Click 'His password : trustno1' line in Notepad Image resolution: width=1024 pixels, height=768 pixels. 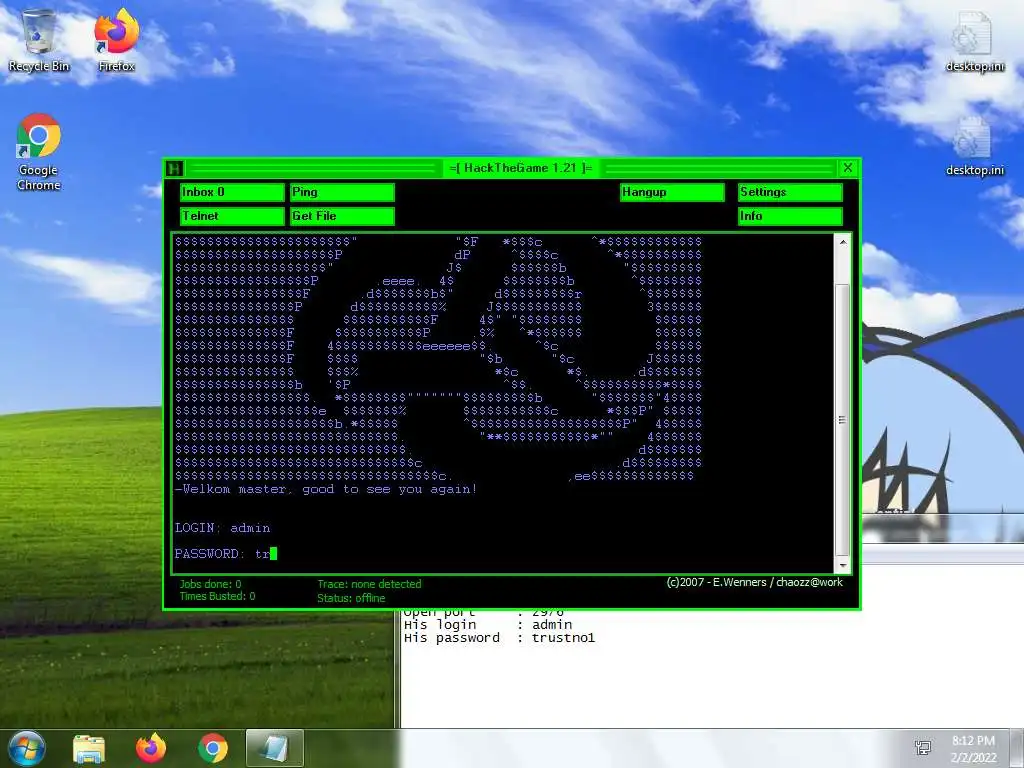[x=500, y=638]
